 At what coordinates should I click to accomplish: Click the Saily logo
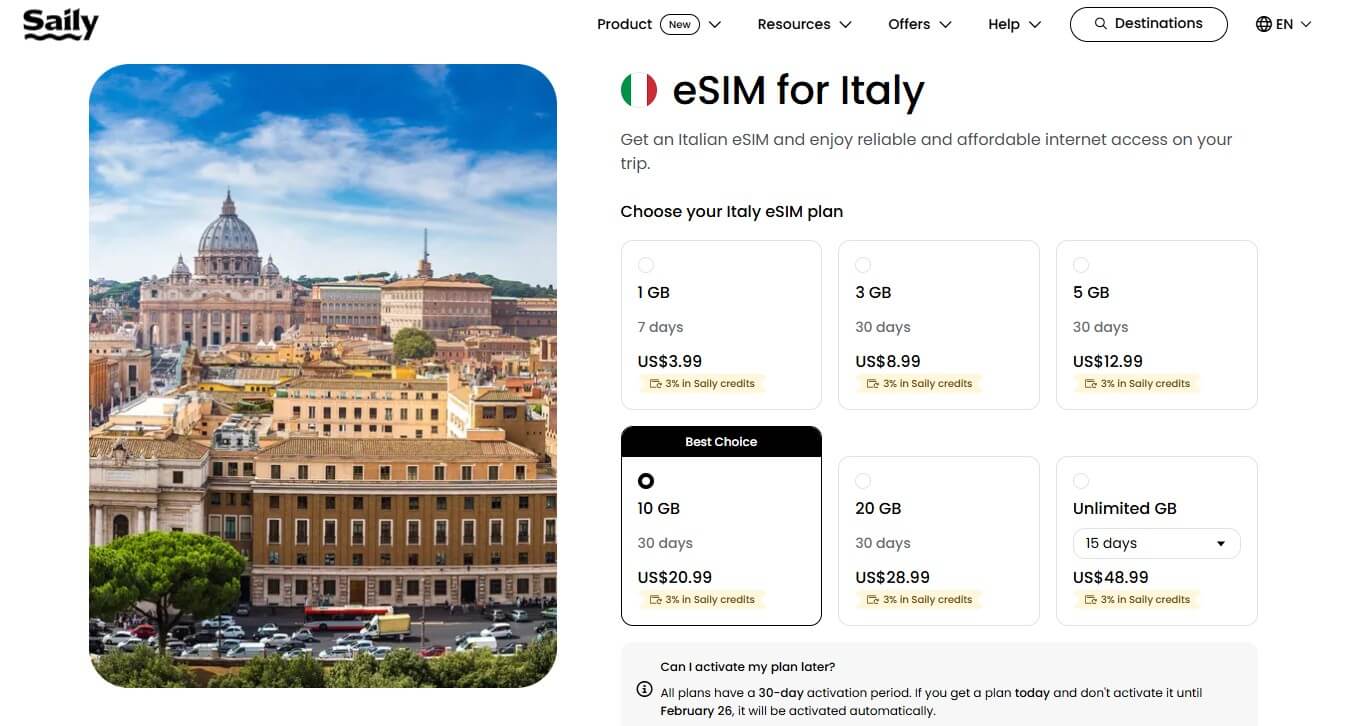pos(60,25)
